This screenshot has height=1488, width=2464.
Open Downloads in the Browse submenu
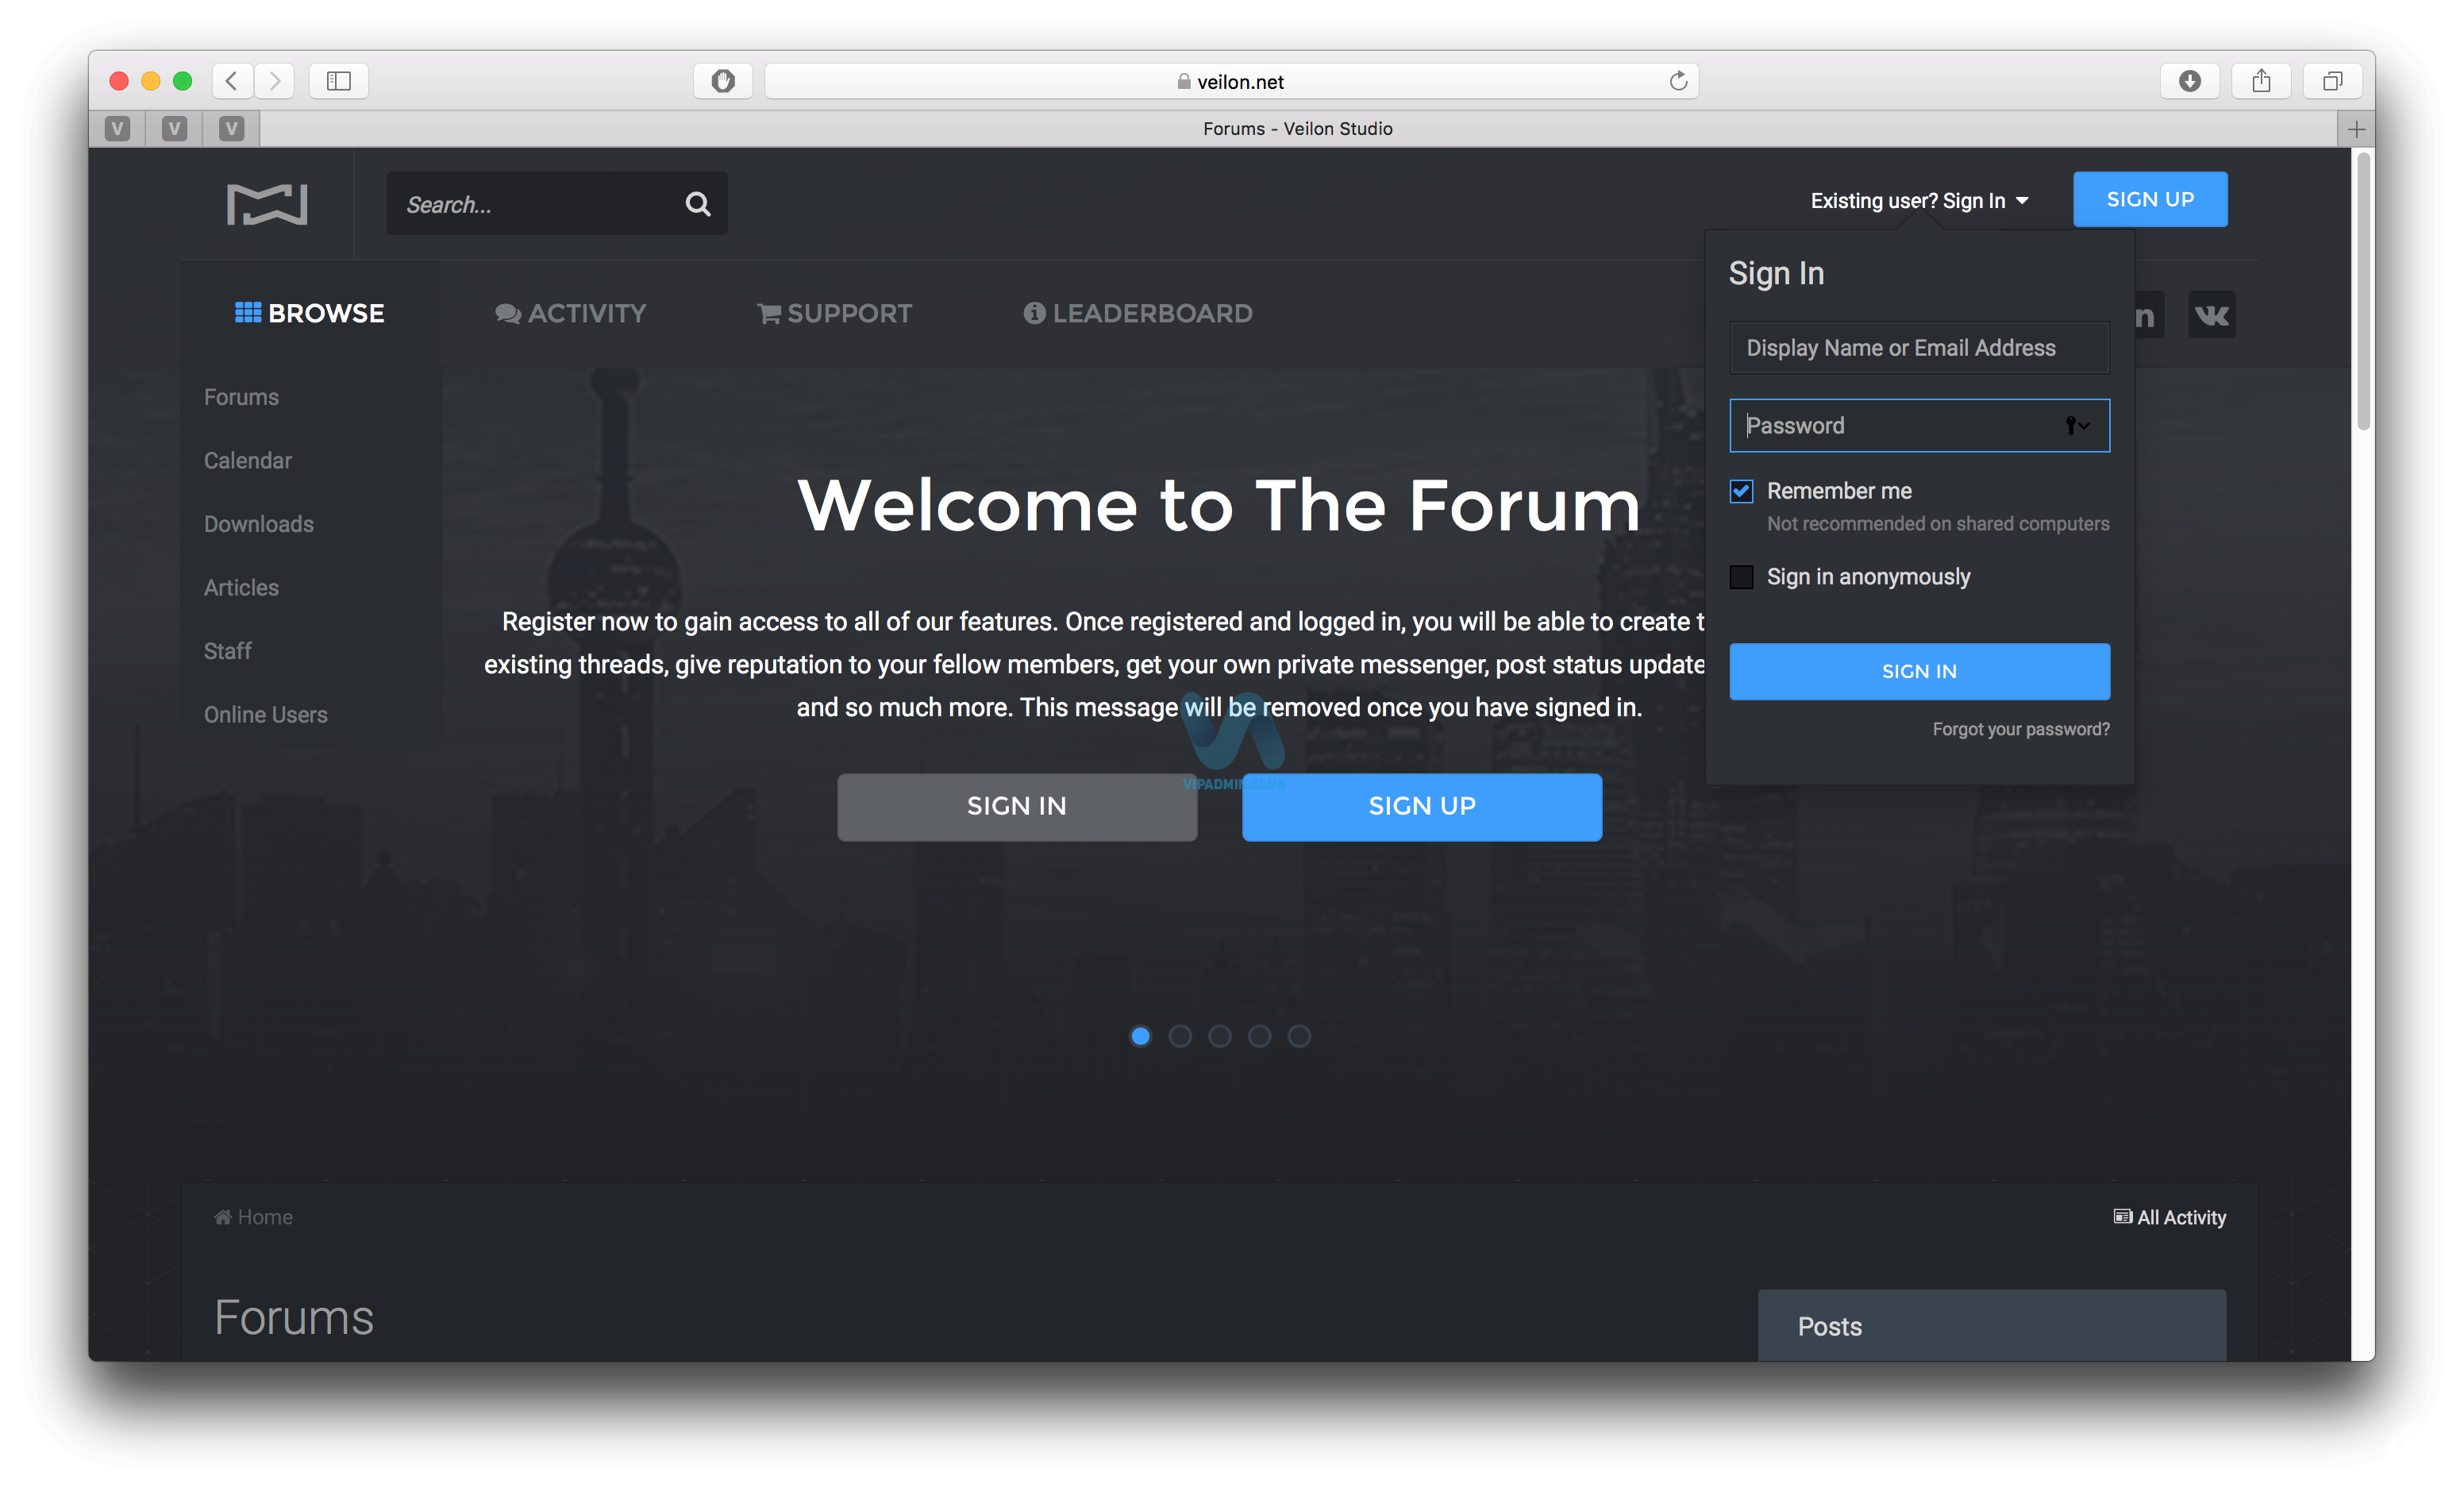pos(259,524)
